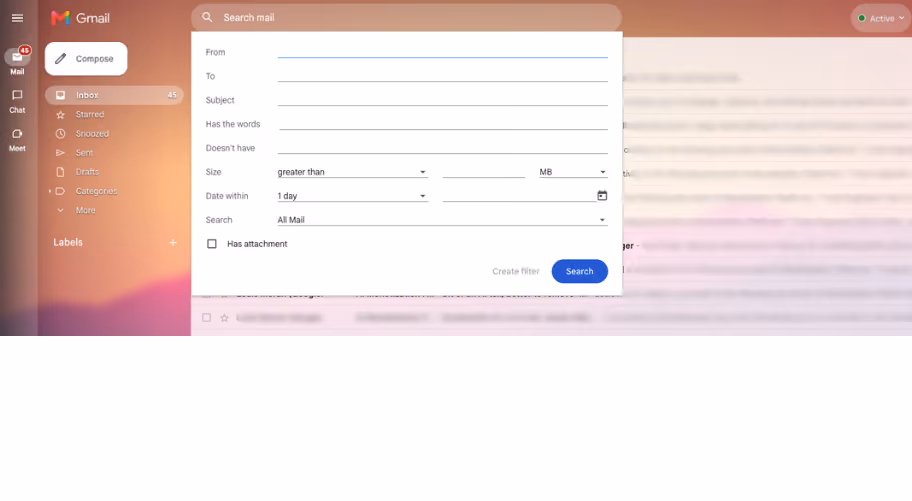Click the search magnifier icon
Viewport: 912px width, 501px height.
click(x=207, y=17)
